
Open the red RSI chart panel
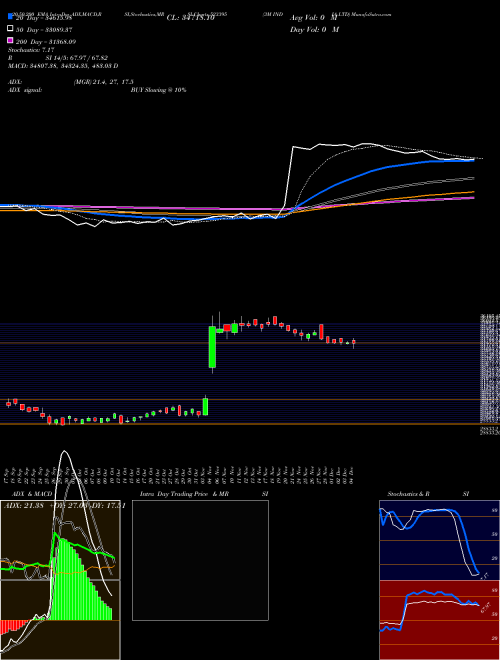pyautogui.click(x=439, y=620)
